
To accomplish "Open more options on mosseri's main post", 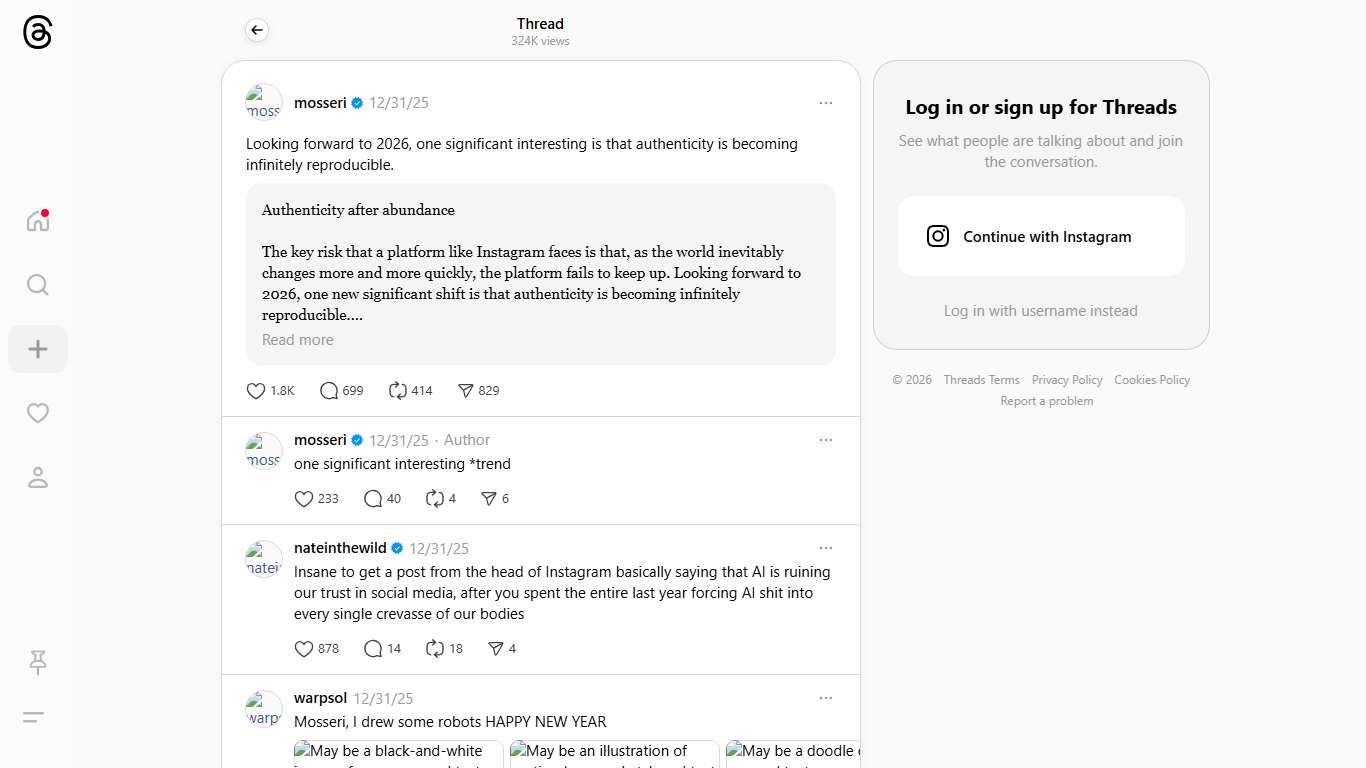I will point(825,103).
